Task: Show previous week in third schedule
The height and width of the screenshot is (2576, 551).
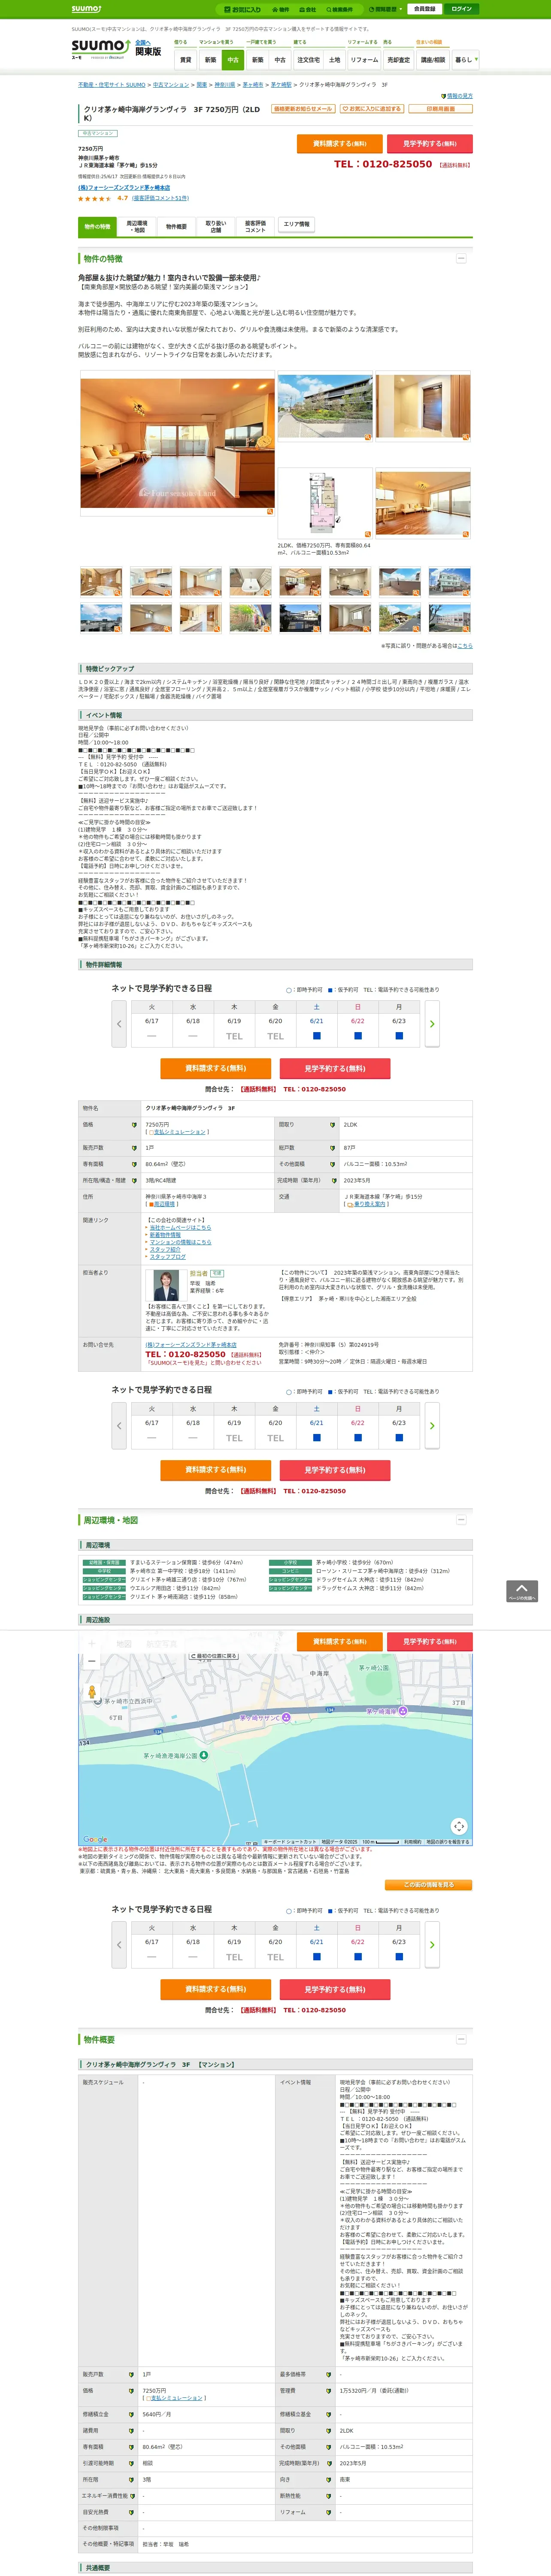Action: coord(119,1945)
